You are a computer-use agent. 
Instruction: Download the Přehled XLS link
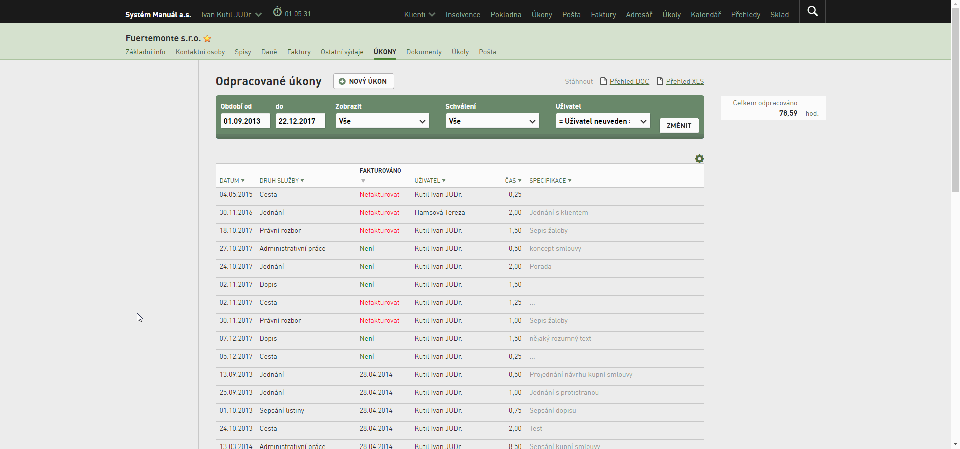click(684, 81)
